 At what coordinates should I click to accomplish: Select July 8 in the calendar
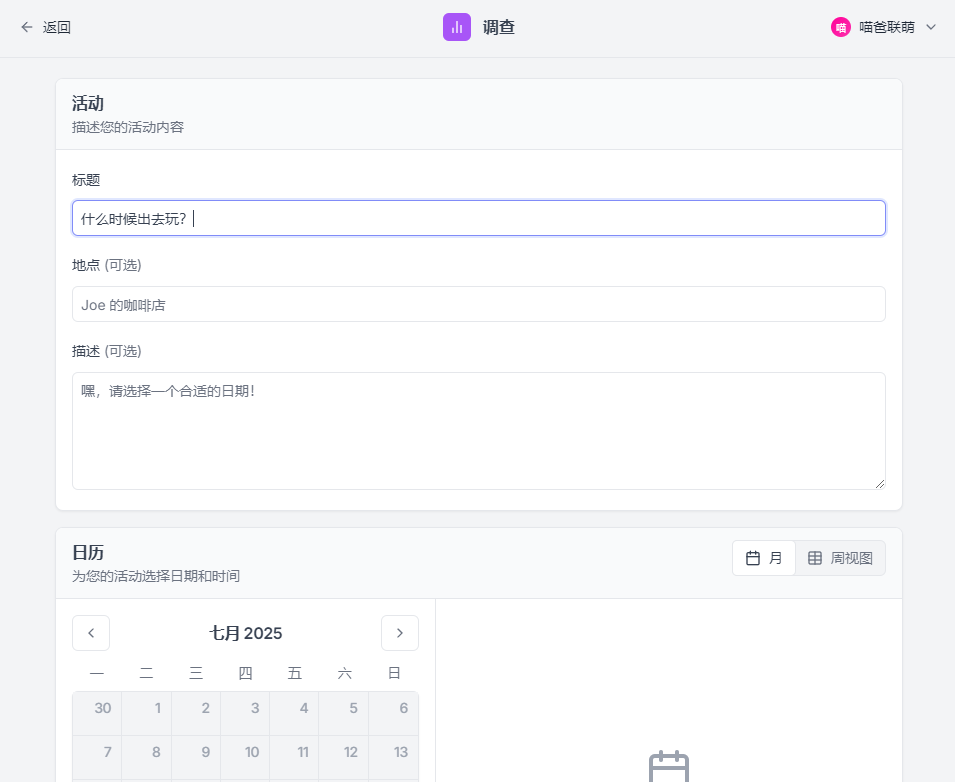(147, 757)
